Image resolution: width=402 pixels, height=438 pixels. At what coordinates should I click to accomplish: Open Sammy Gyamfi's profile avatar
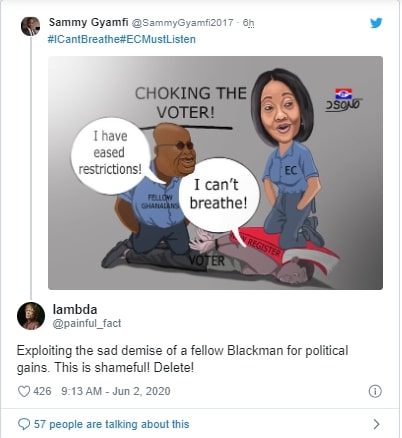pyautogui.click(x=31, y=26)
